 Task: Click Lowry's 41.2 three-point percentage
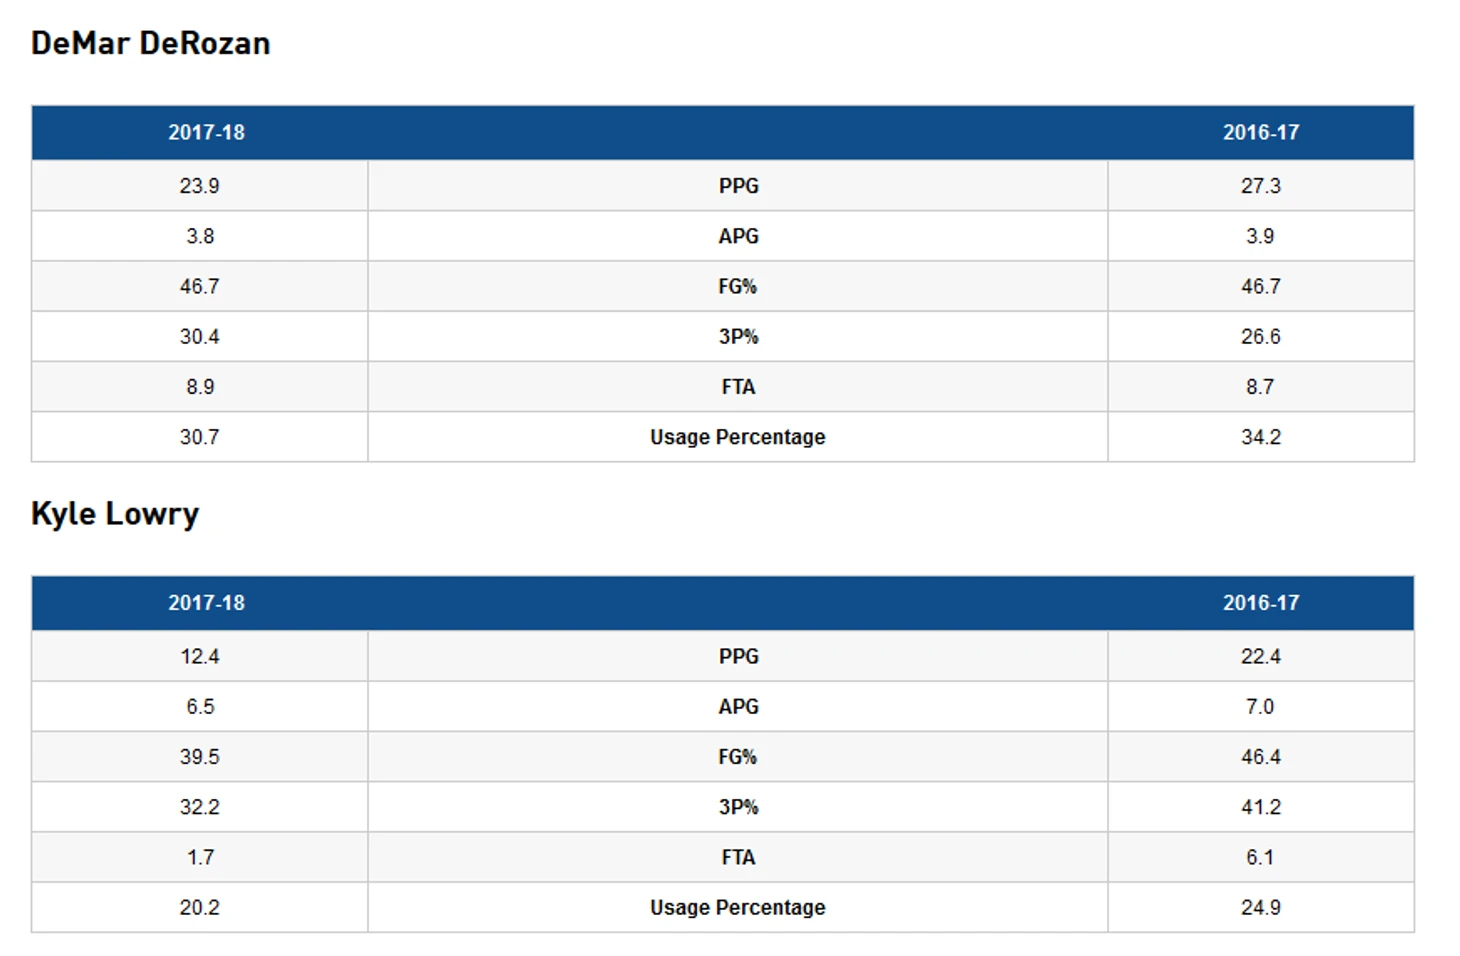1261,807
